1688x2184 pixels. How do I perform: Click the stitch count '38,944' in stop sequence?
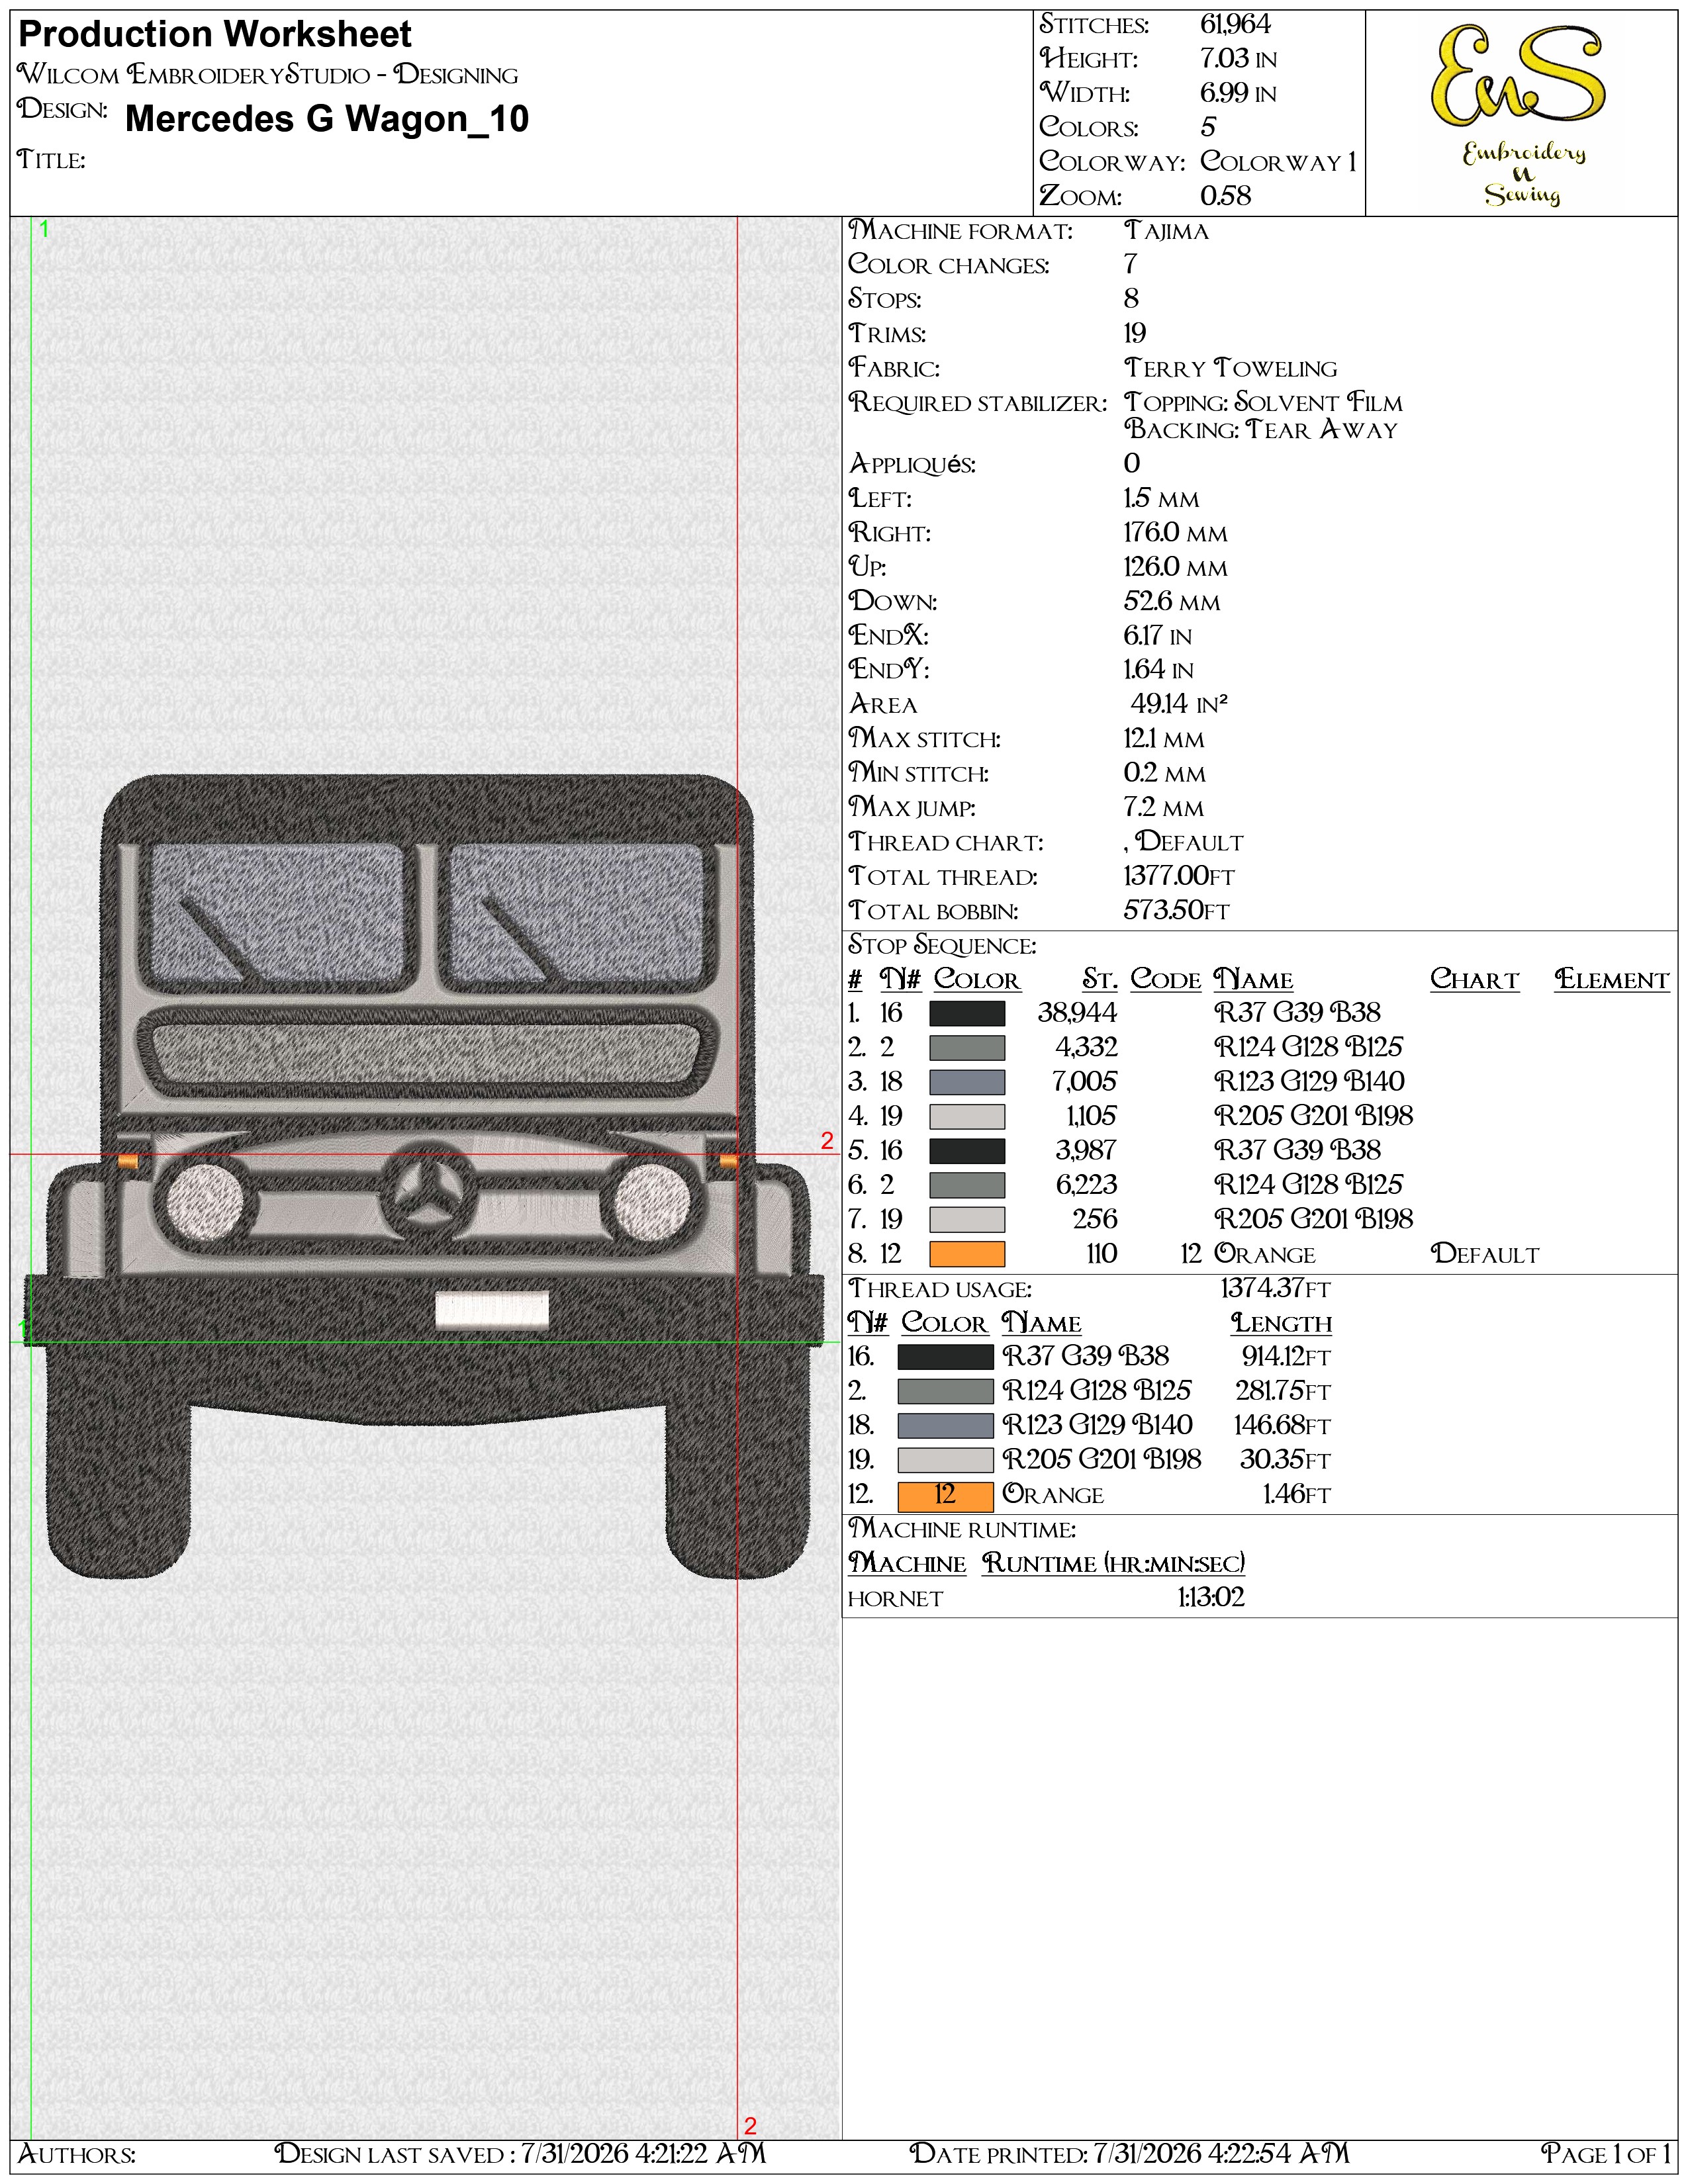[x=1077, y=1013]
